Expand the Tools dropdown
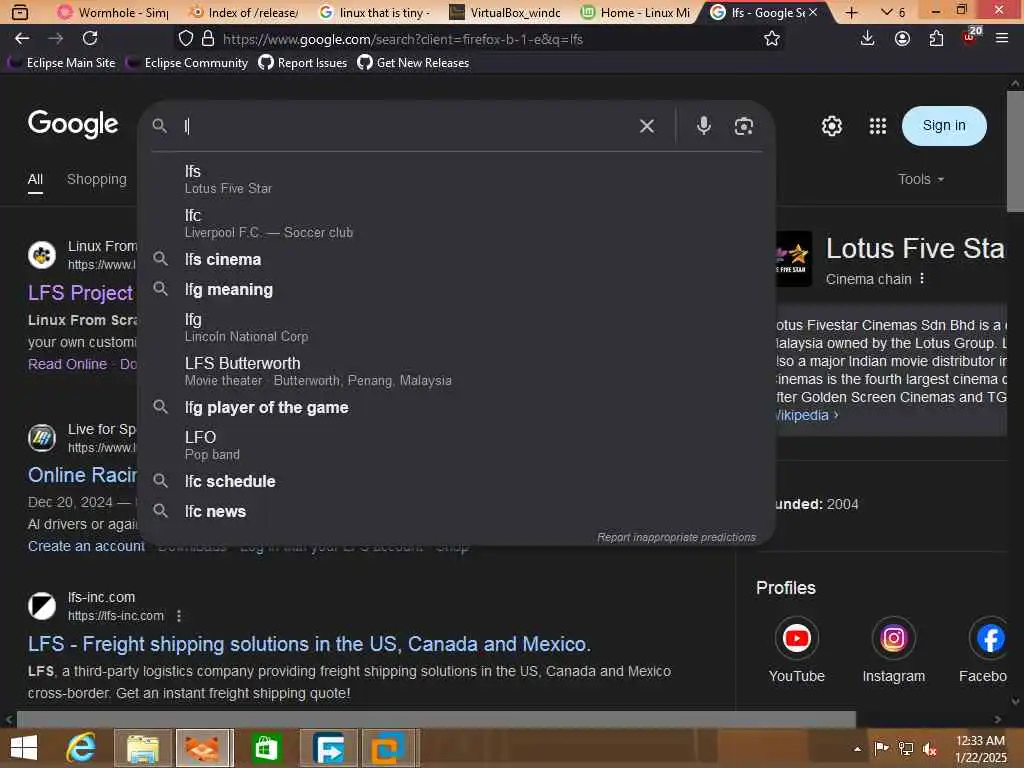This screenshot has width=1024, height=768. tap(921, 179)
